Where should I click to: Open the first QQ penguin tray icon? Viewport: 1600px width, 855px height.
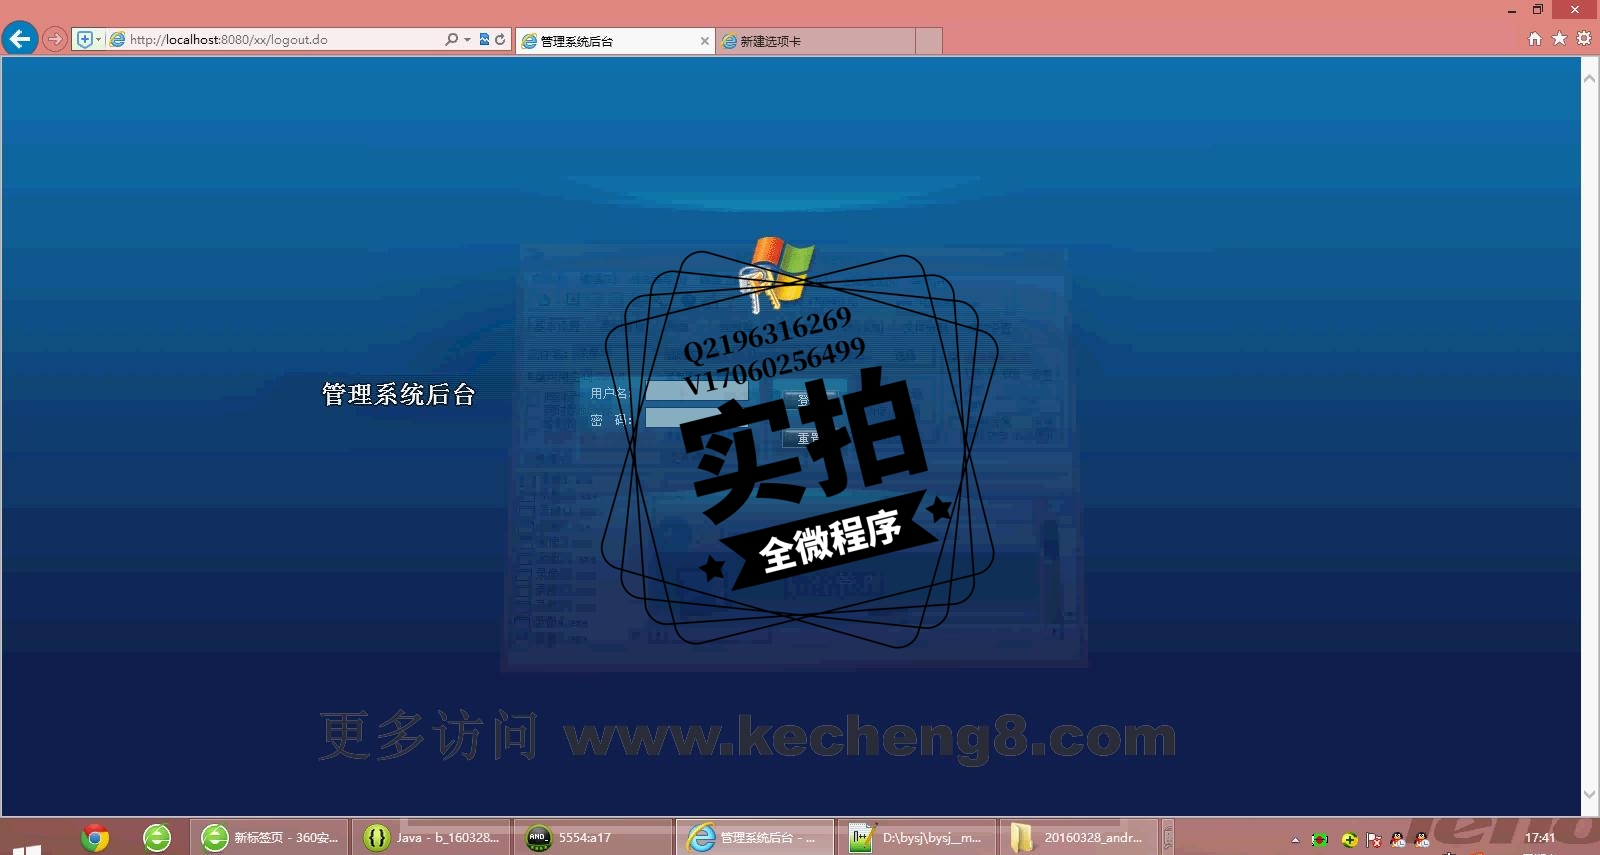[1398, 839]
